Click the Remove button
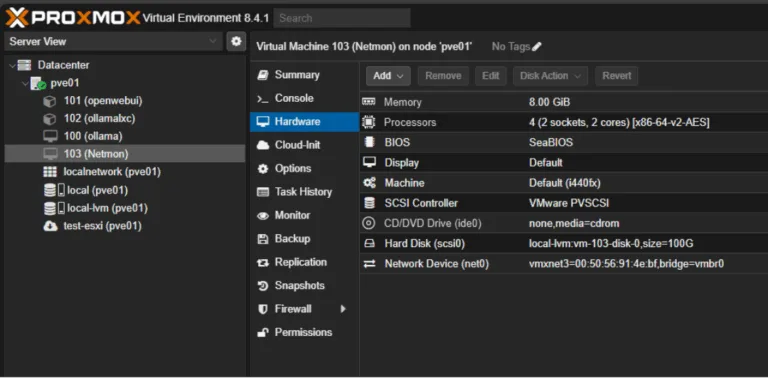Viewport: 768px width, 378px height. tap(443, 76)
